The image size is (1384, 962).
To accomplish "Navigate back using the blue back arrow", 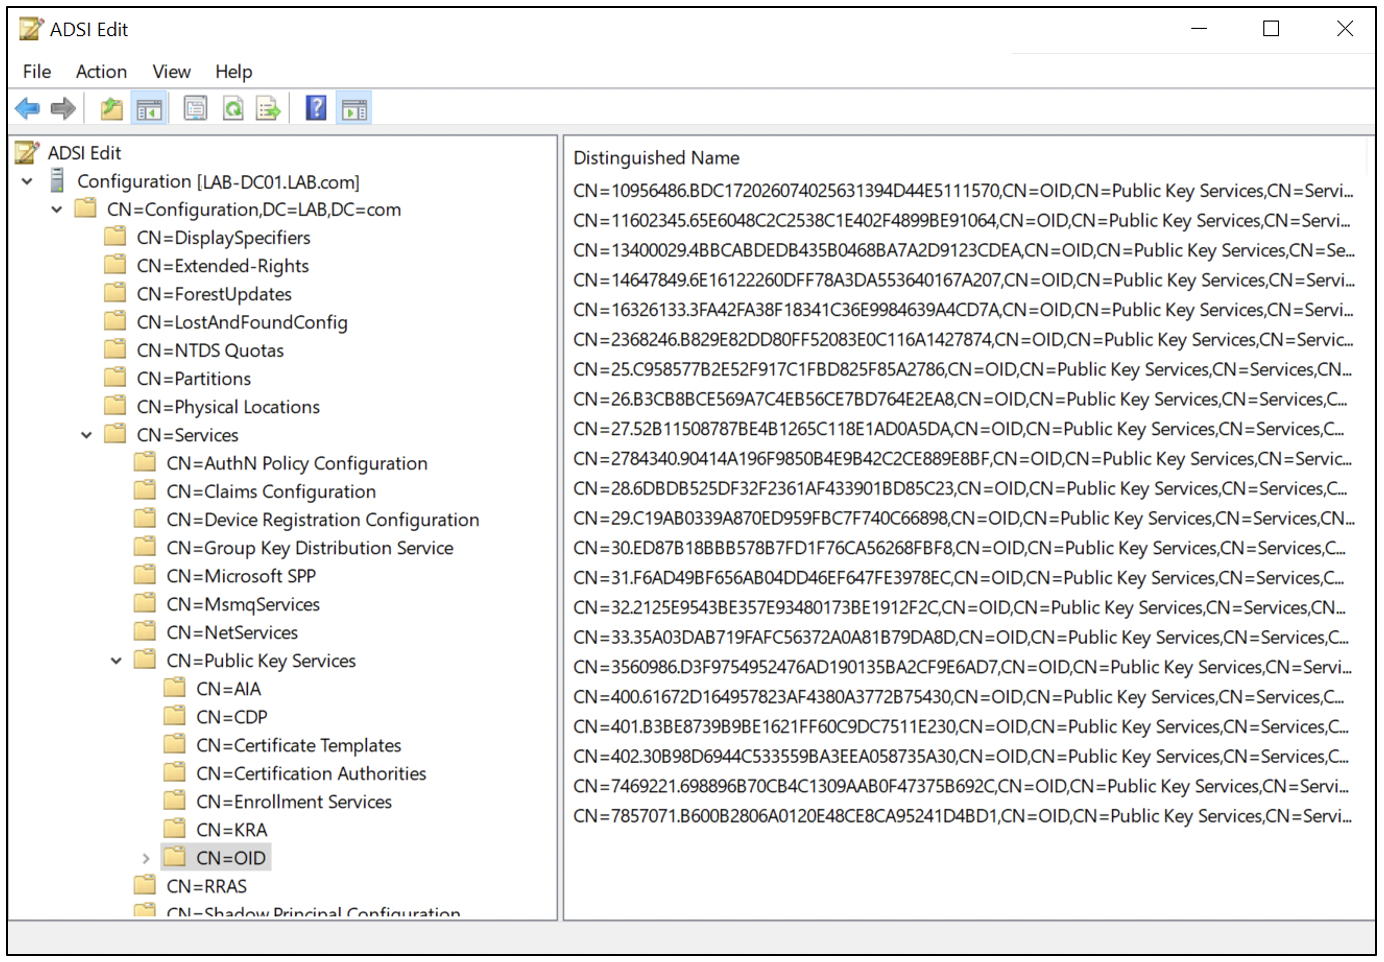I will [27, 108].
